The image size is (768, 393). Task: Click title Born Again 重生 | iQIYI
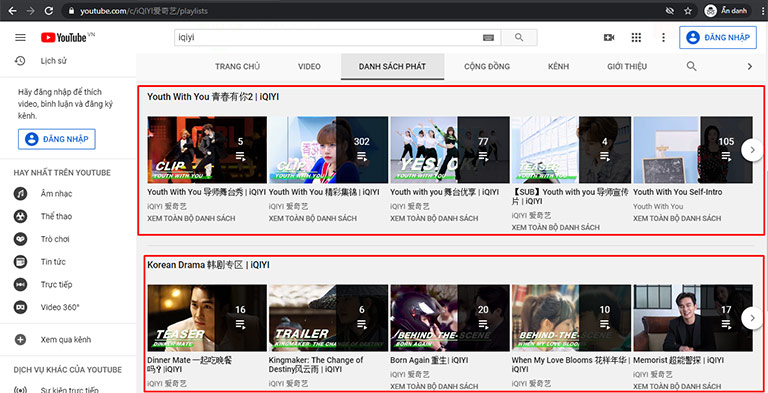[x=429, y=360]
